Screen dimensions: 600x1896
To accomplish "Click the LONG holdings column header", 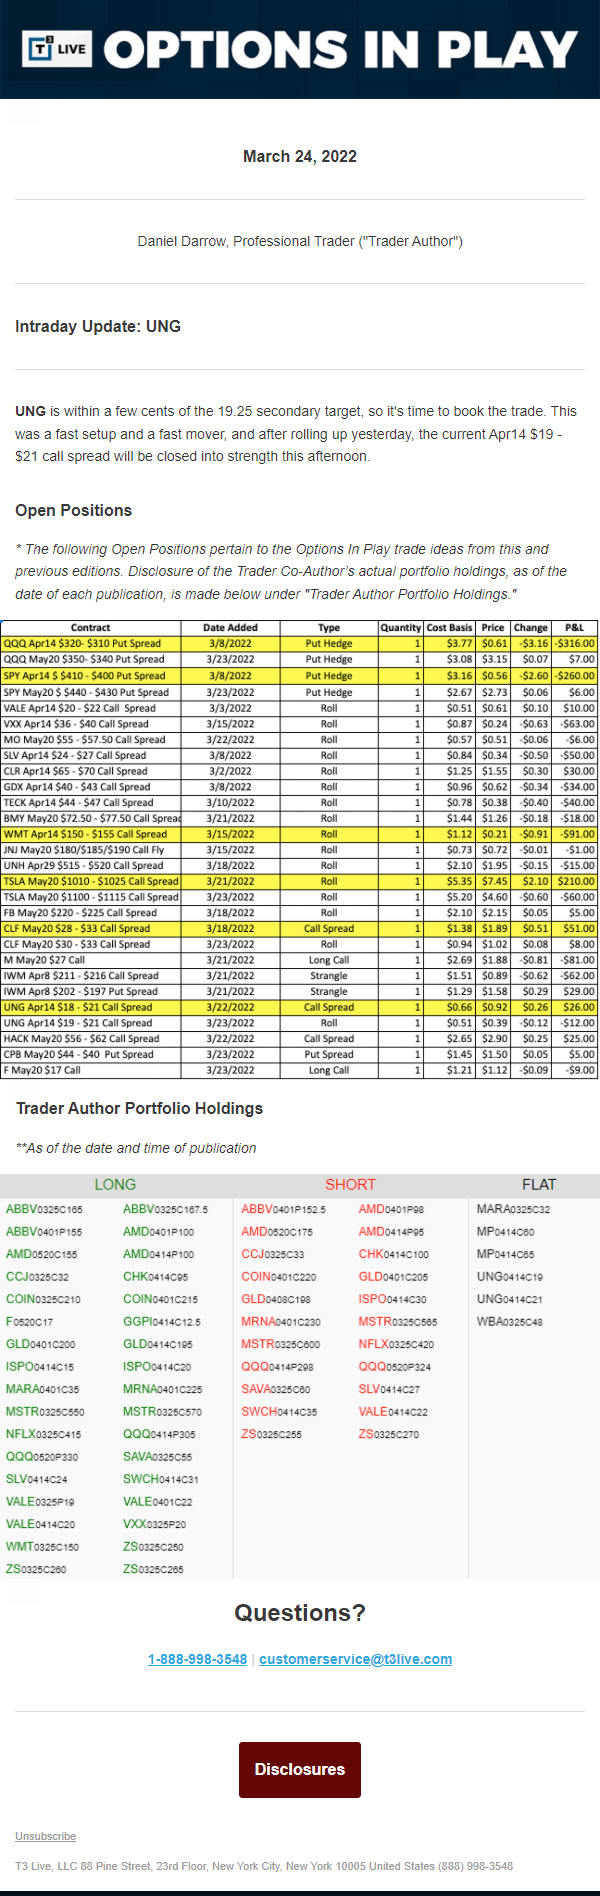I will [115, 1185].
